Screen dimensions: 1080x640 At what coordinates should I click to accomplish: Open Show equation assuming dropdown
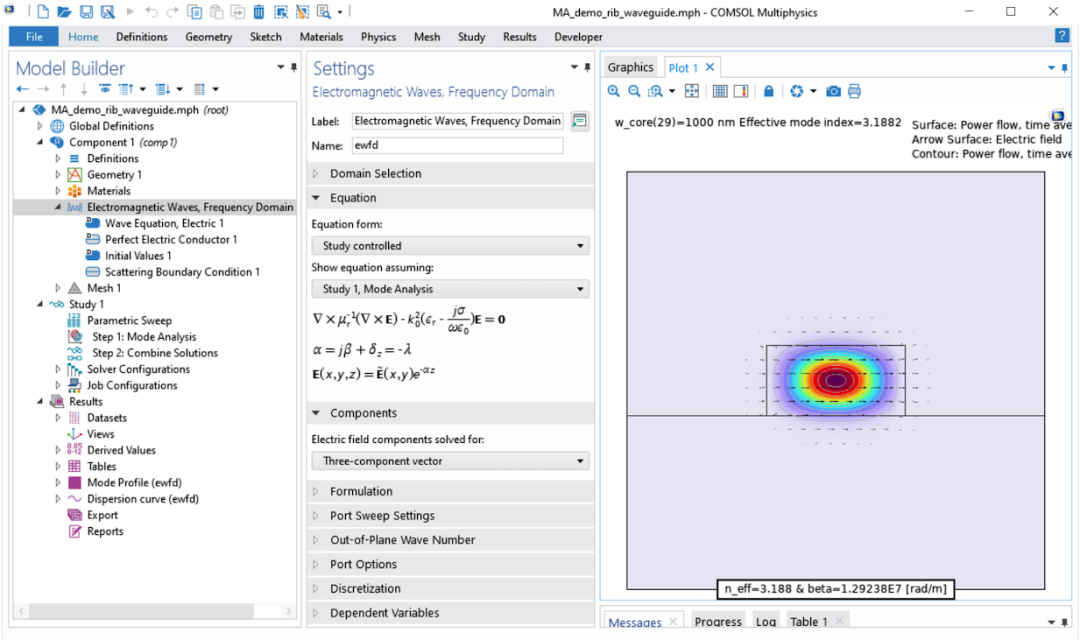(x=450, y=289)
